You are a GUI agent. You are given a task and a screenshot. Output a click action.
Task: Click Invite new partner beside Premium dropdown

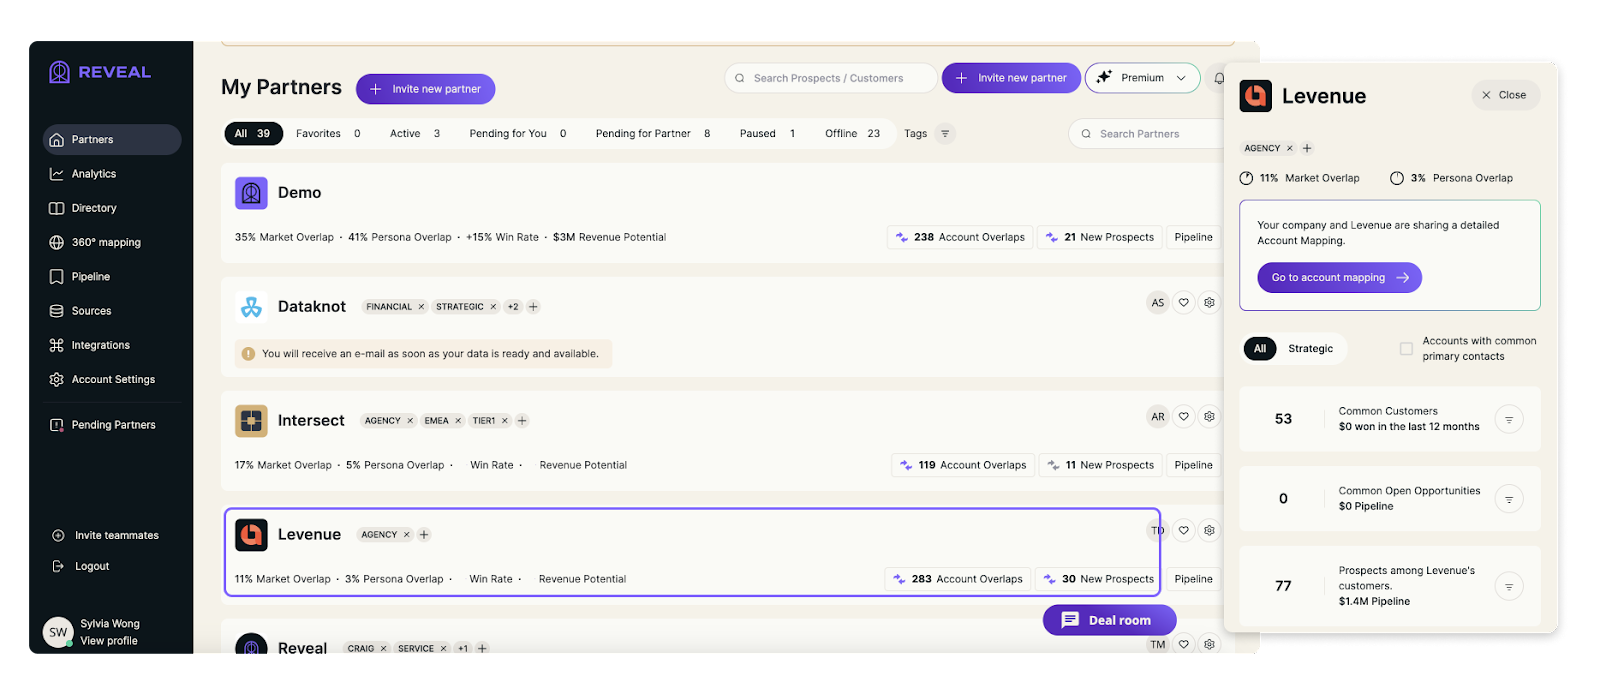(1011, 78)
